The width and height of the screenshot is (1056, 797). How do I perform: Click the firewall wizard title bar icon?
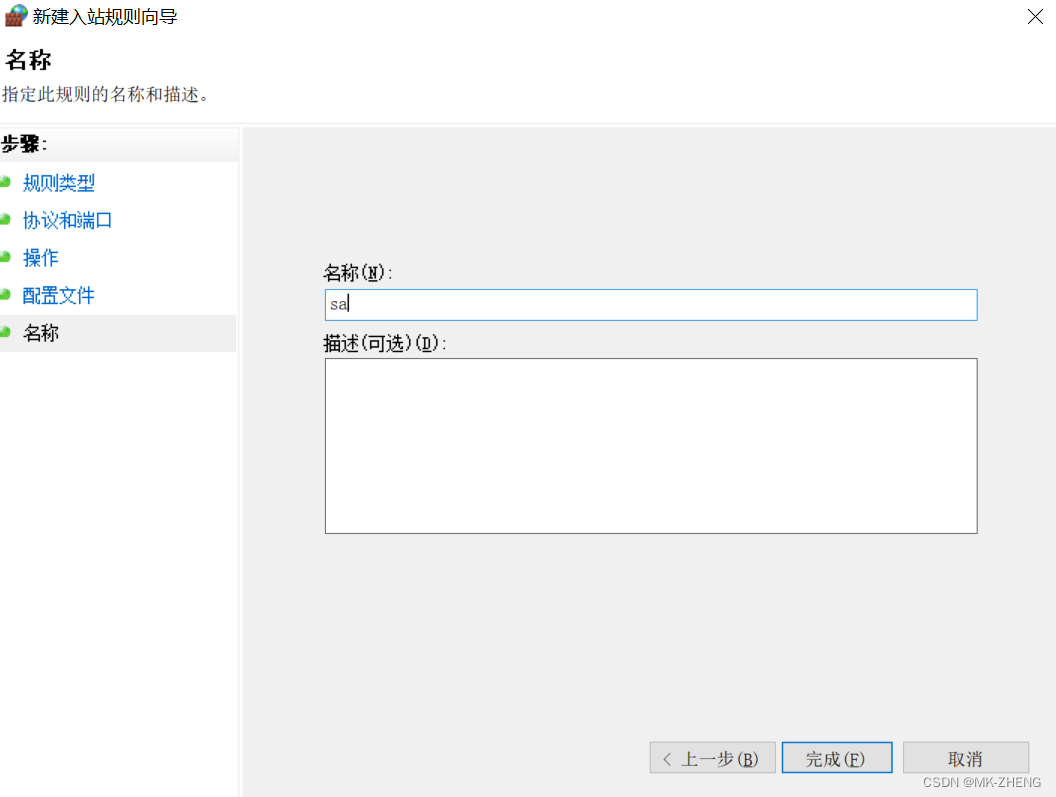15,16
